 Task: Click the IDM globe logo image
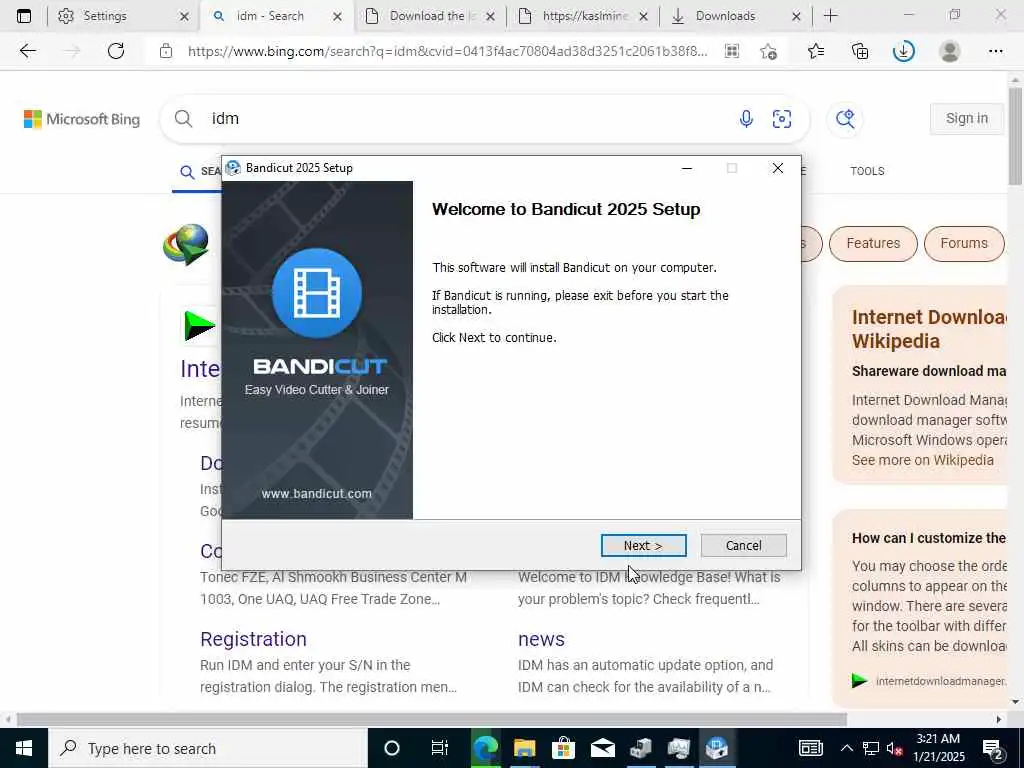186,244
